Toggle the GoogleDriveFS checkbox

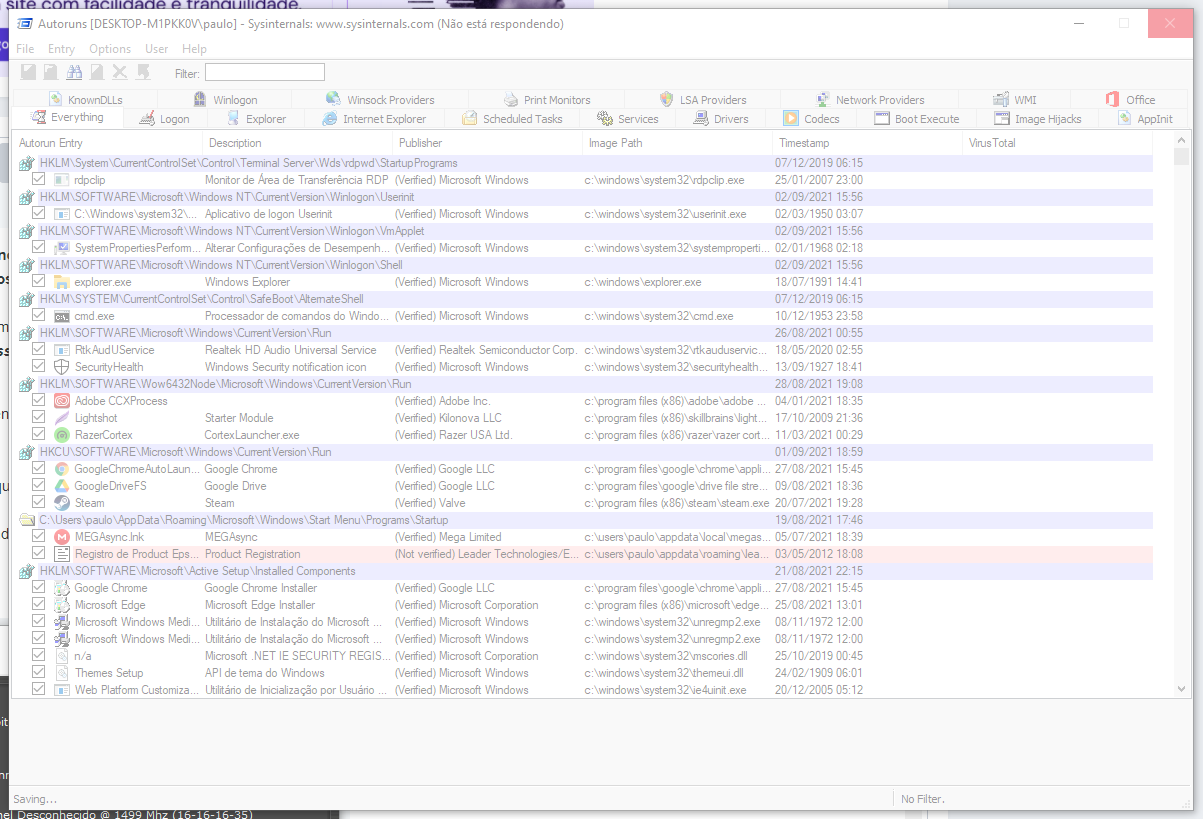[x=39, y=486]
